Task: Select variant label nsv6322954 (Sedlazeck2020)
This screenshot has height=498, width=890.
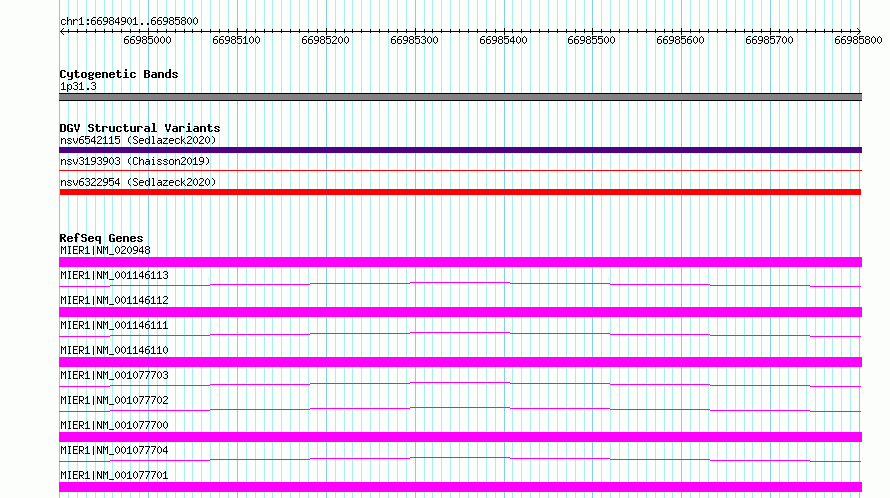Action: tap(138, 182)
